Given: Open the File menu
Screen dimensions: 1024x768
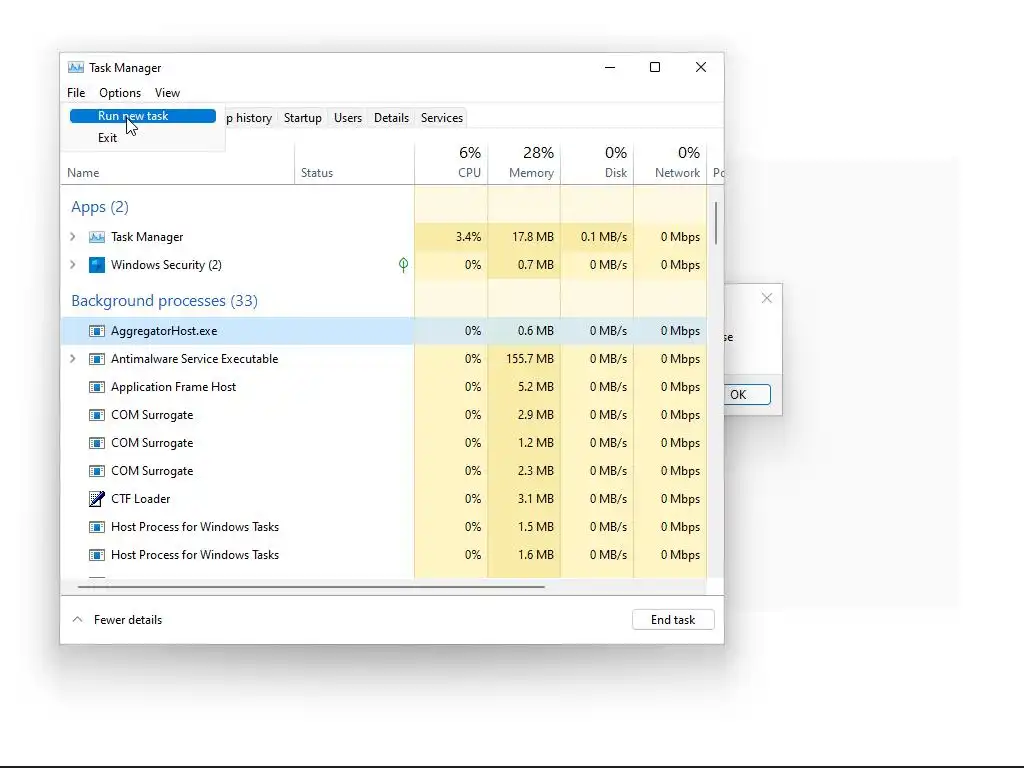Looking at the screenshot, I should click(x=76, y=93).
